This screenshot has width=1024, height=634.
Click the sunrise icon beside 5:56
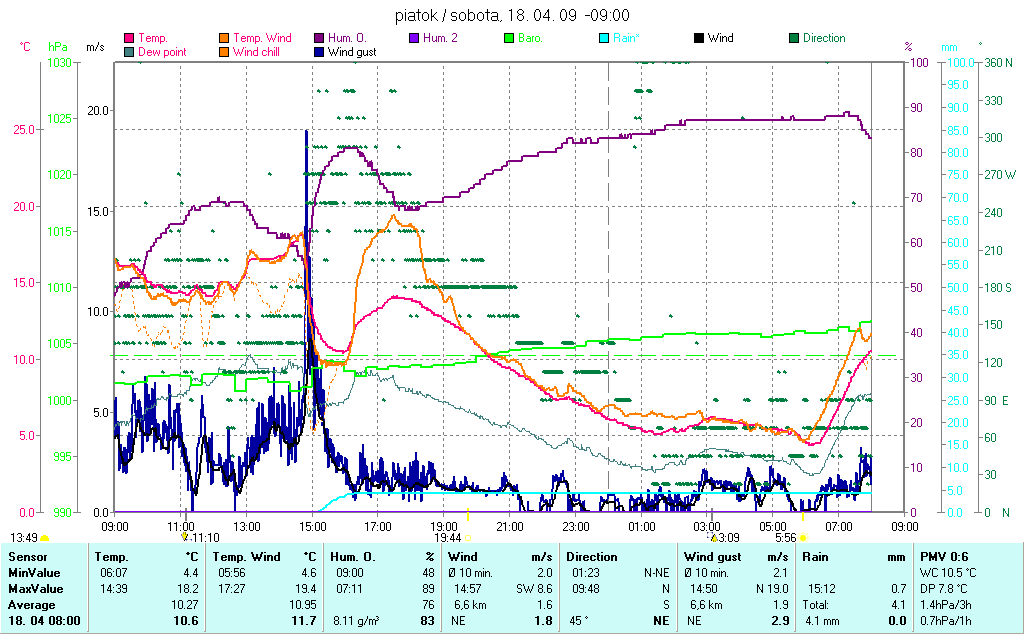pos(803,537)
